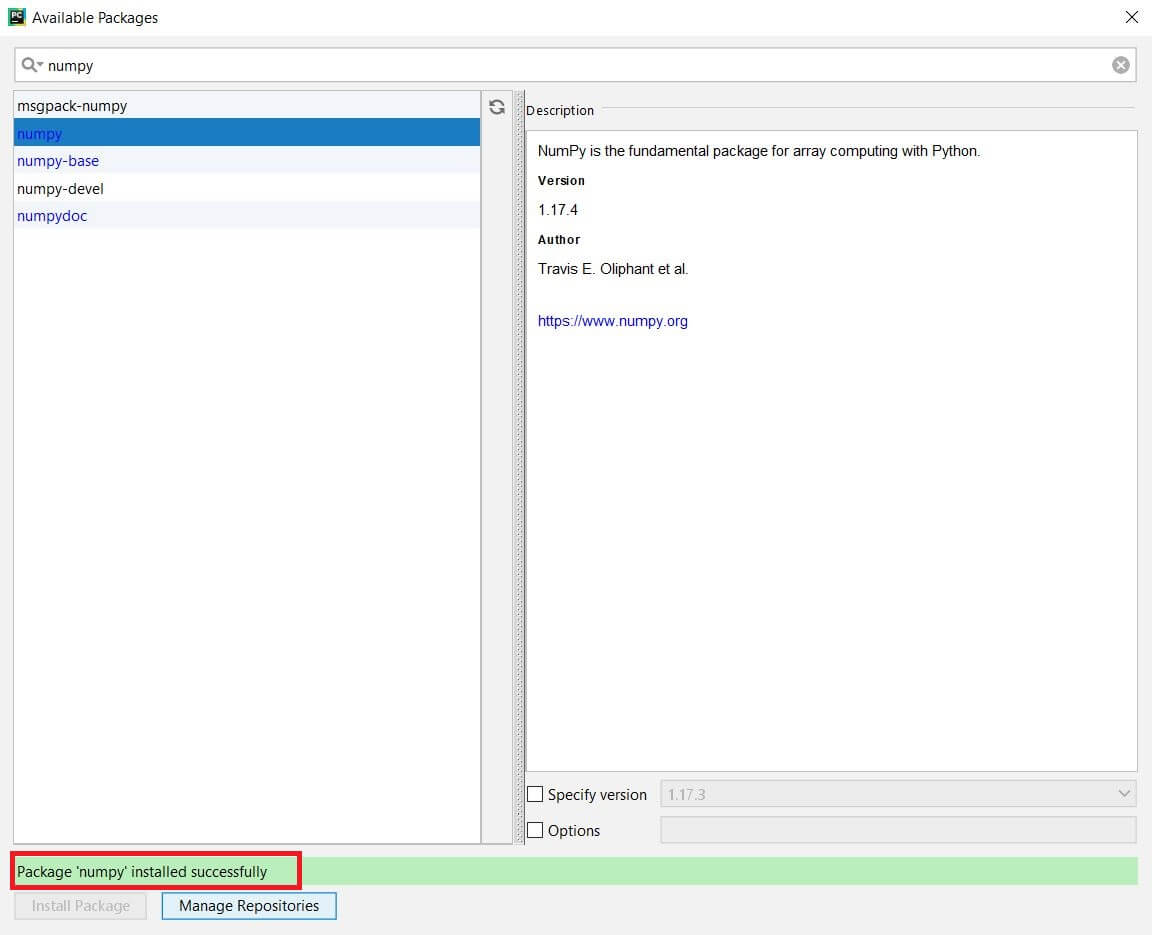Click the numpy search input field

click(575, 65)
